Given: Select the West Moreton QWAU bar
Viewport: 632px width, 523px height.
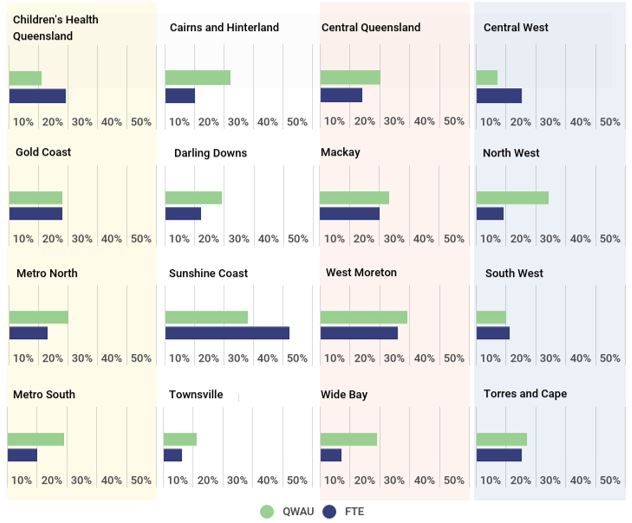Looking at the screenshot, I should pos(363,317).
